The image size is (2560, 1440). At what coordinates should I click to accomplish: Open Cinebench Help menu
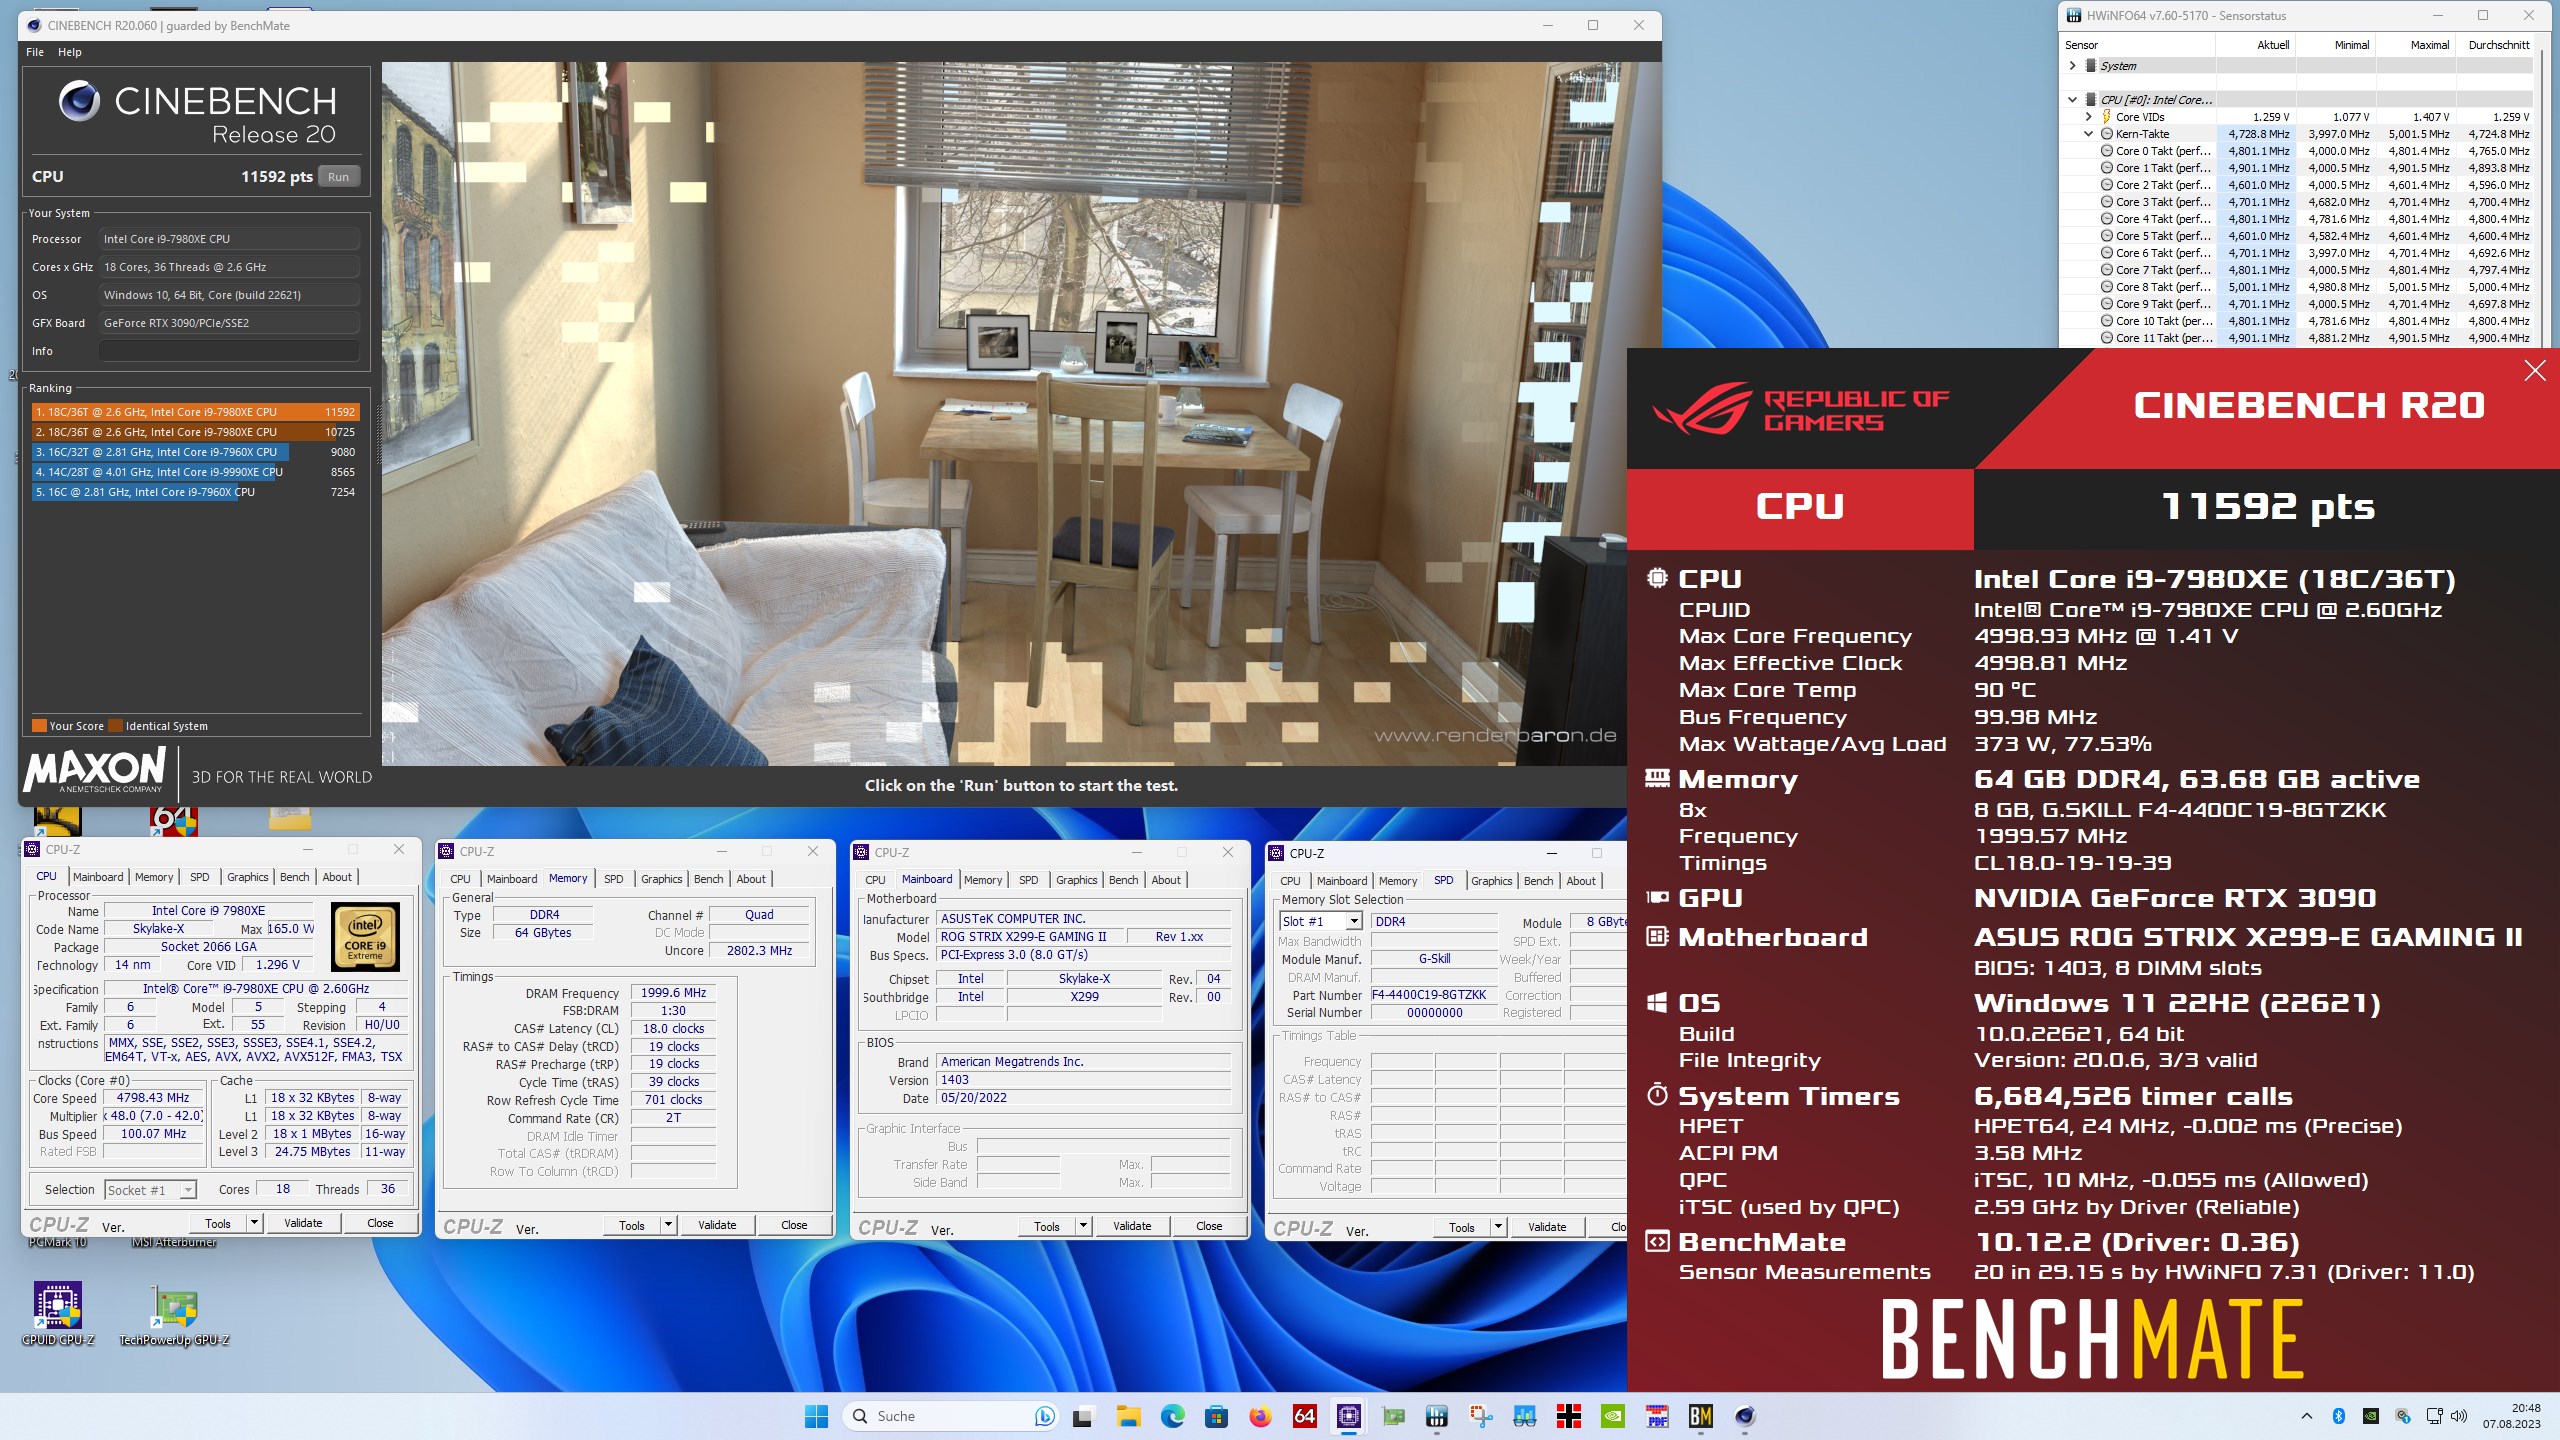click(70, 52)
